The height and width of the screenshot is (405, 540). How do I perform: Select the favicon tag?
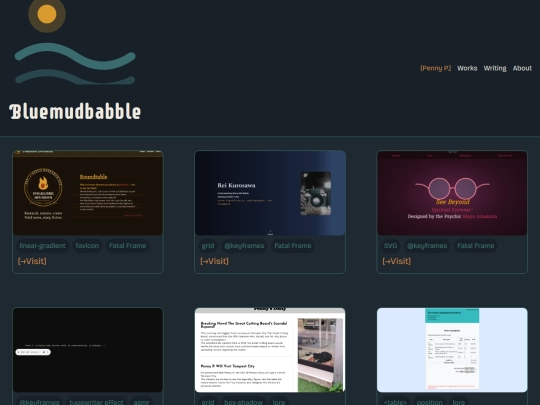[87, 246]
